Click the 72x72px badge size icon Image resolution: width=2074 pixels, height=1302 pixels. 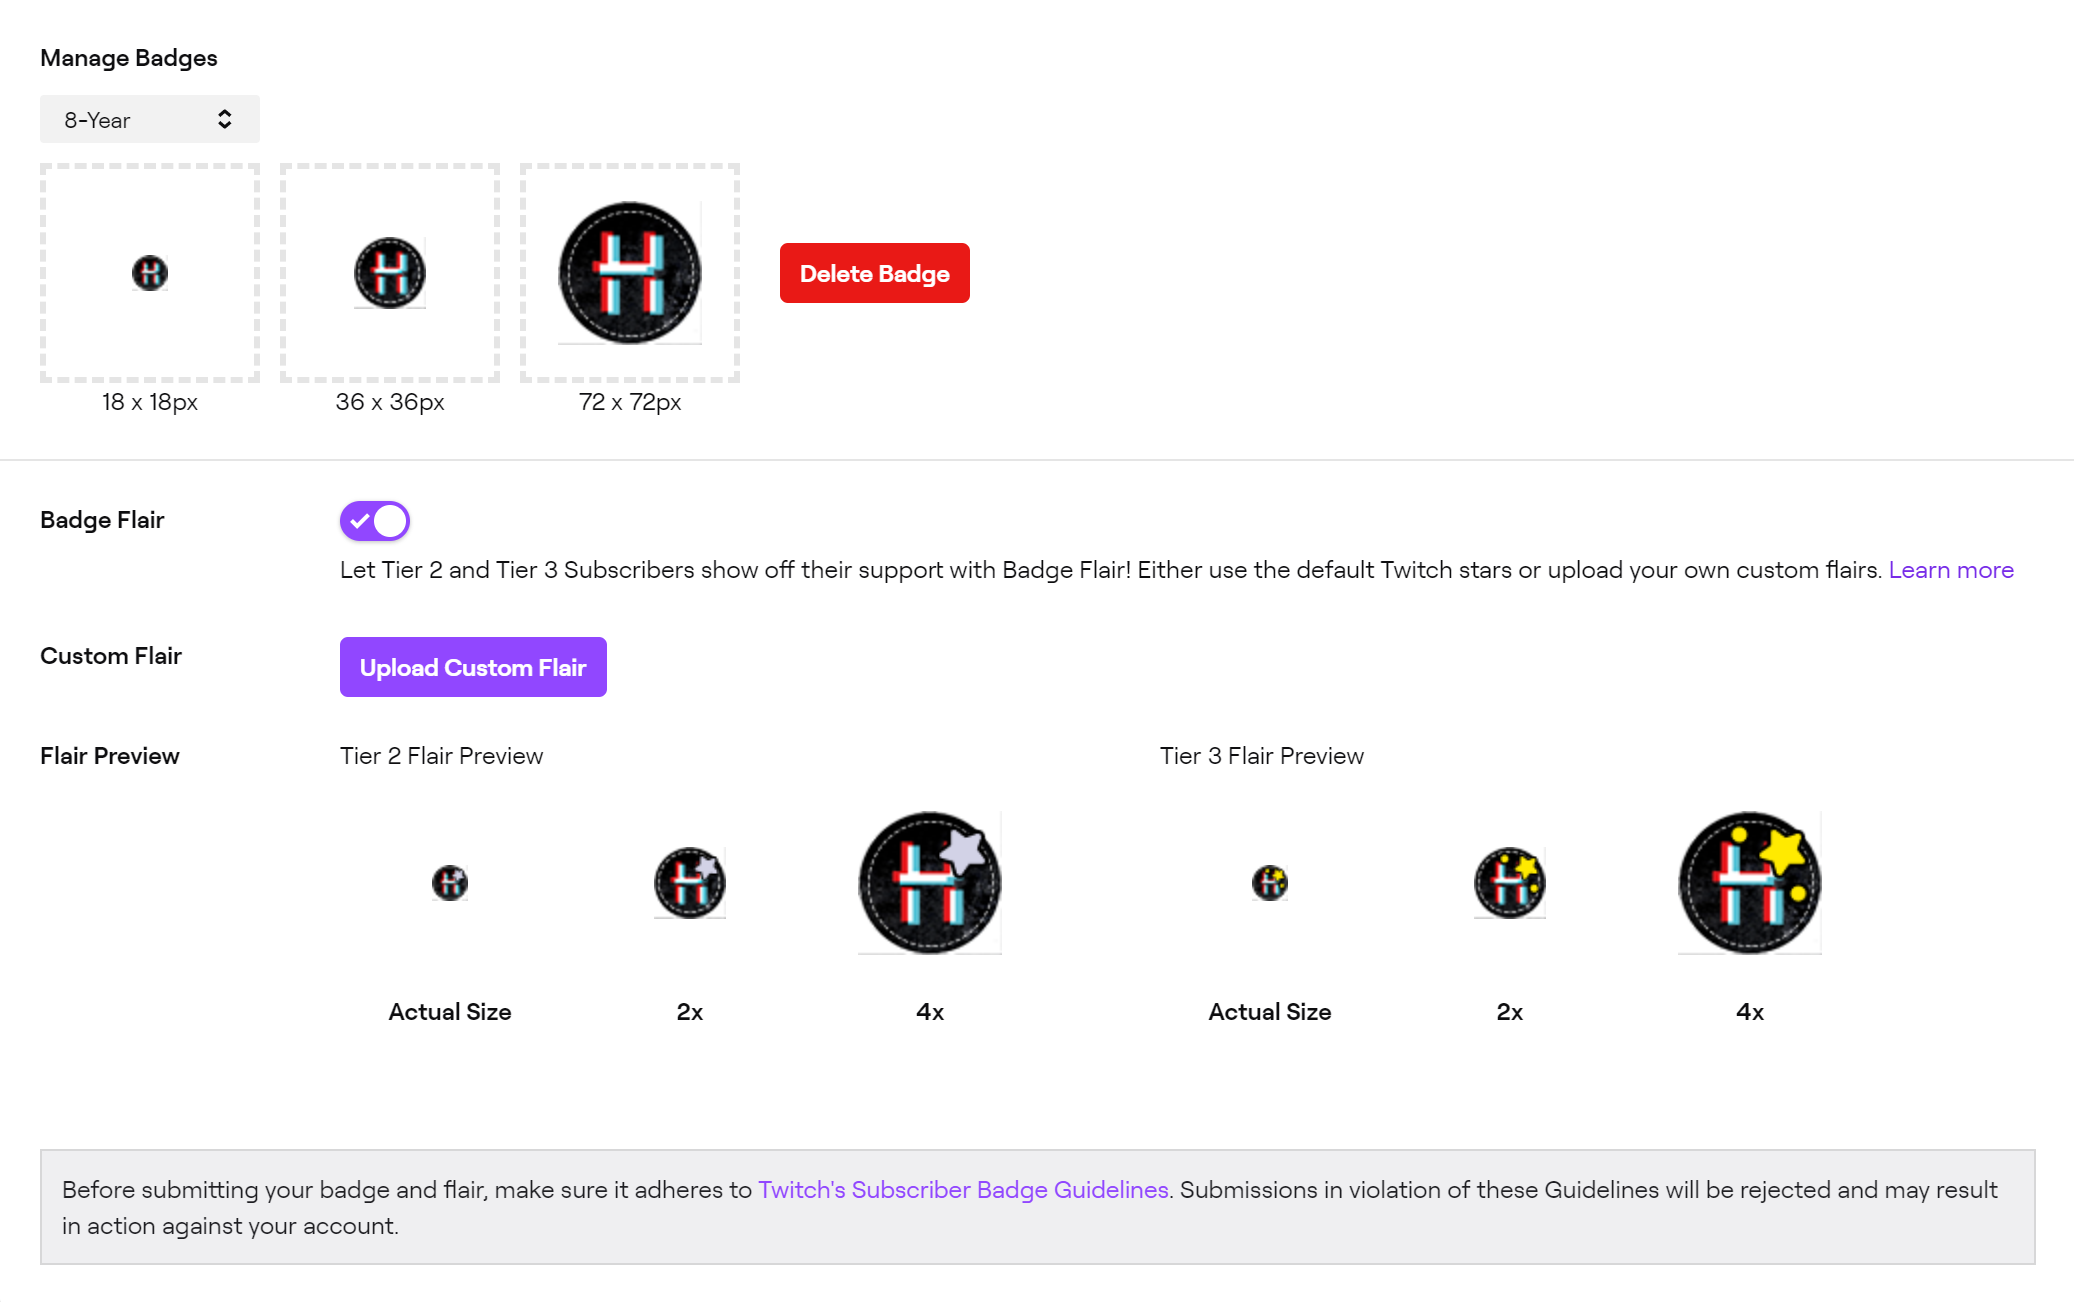click(628, 272)
